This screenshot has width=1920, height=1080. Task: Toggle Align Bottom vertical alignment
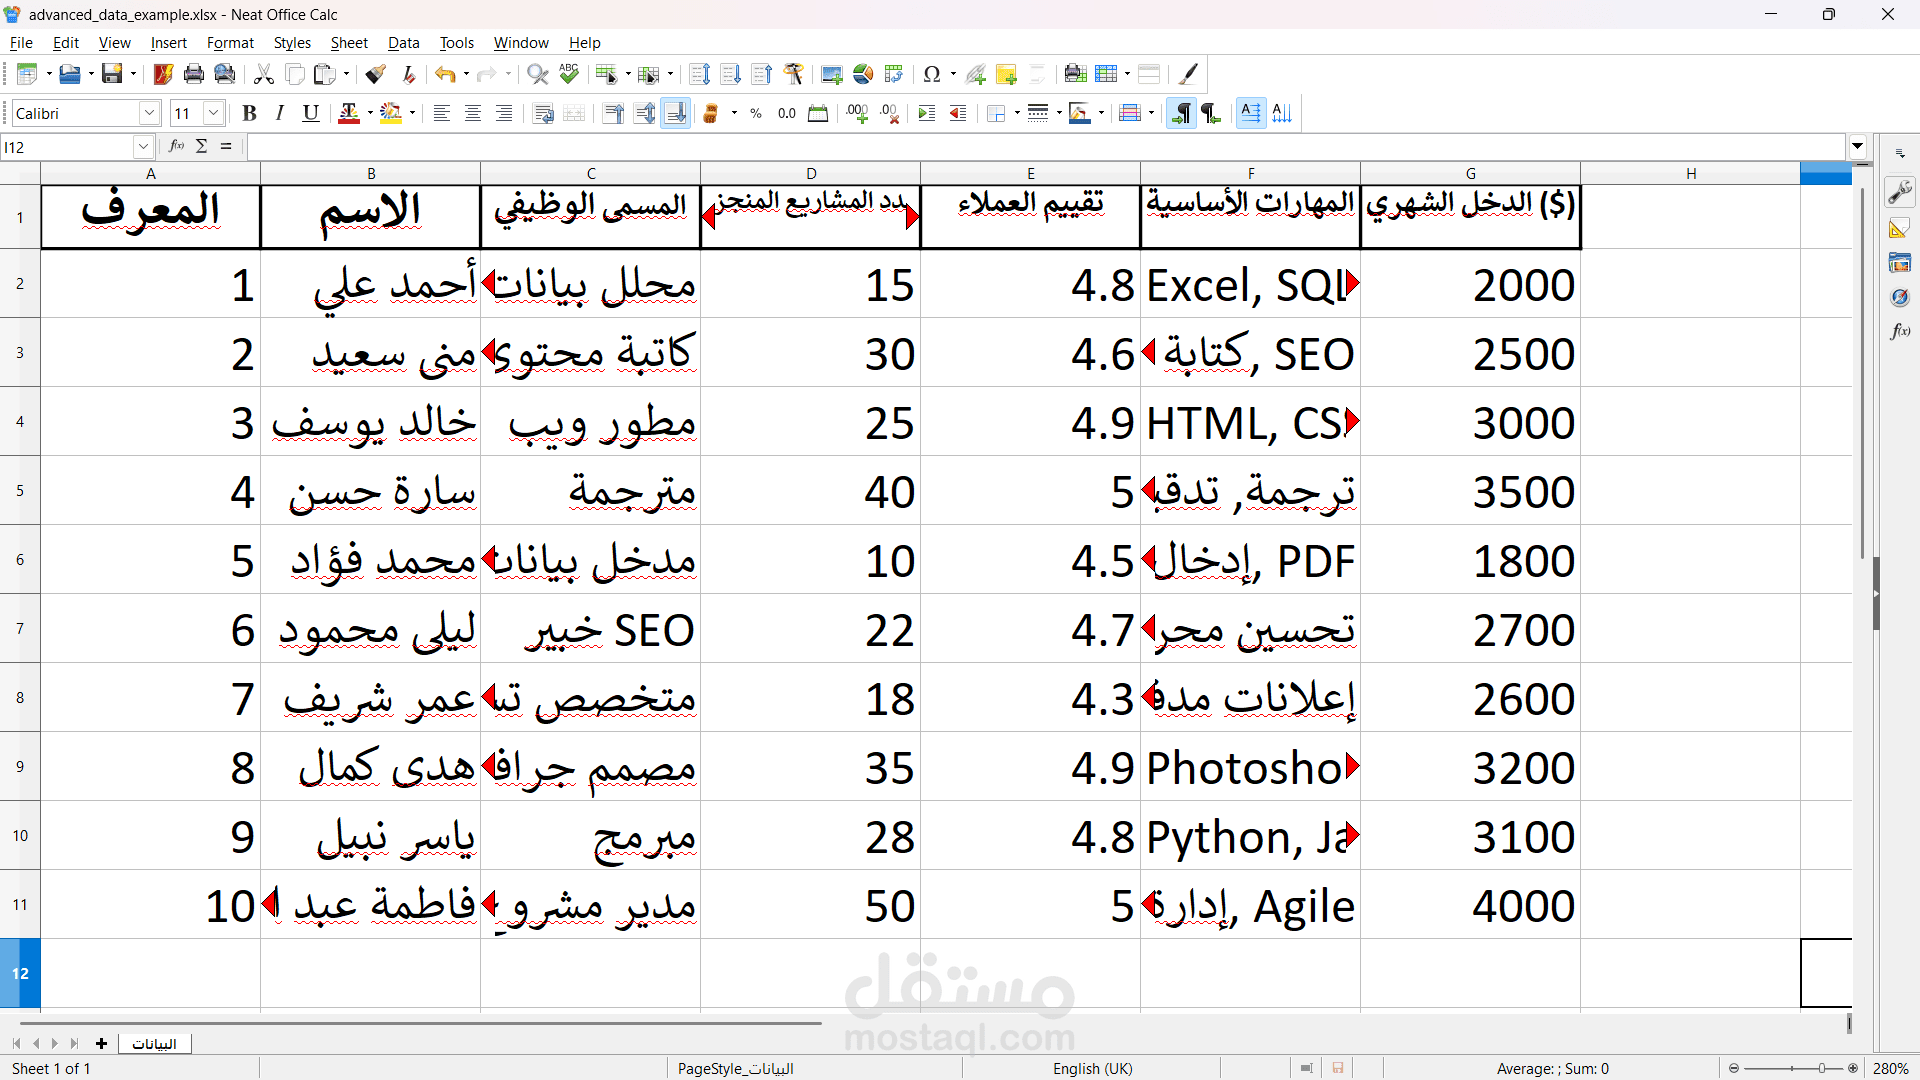(x=676, y=113)
